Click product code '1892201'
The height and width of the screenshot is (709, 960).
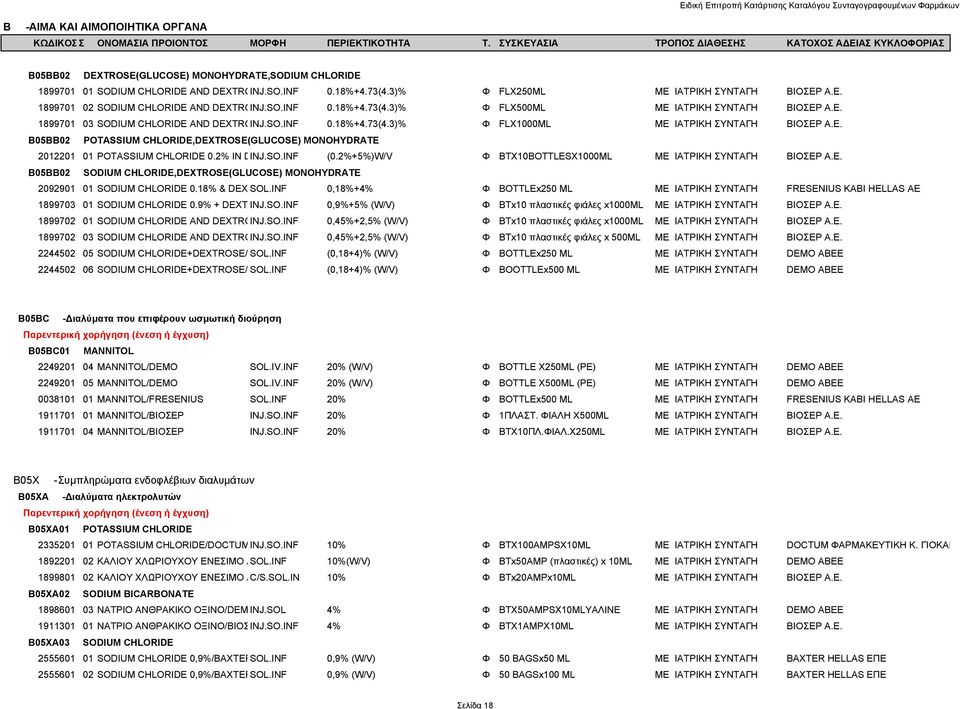click(56, 561)
